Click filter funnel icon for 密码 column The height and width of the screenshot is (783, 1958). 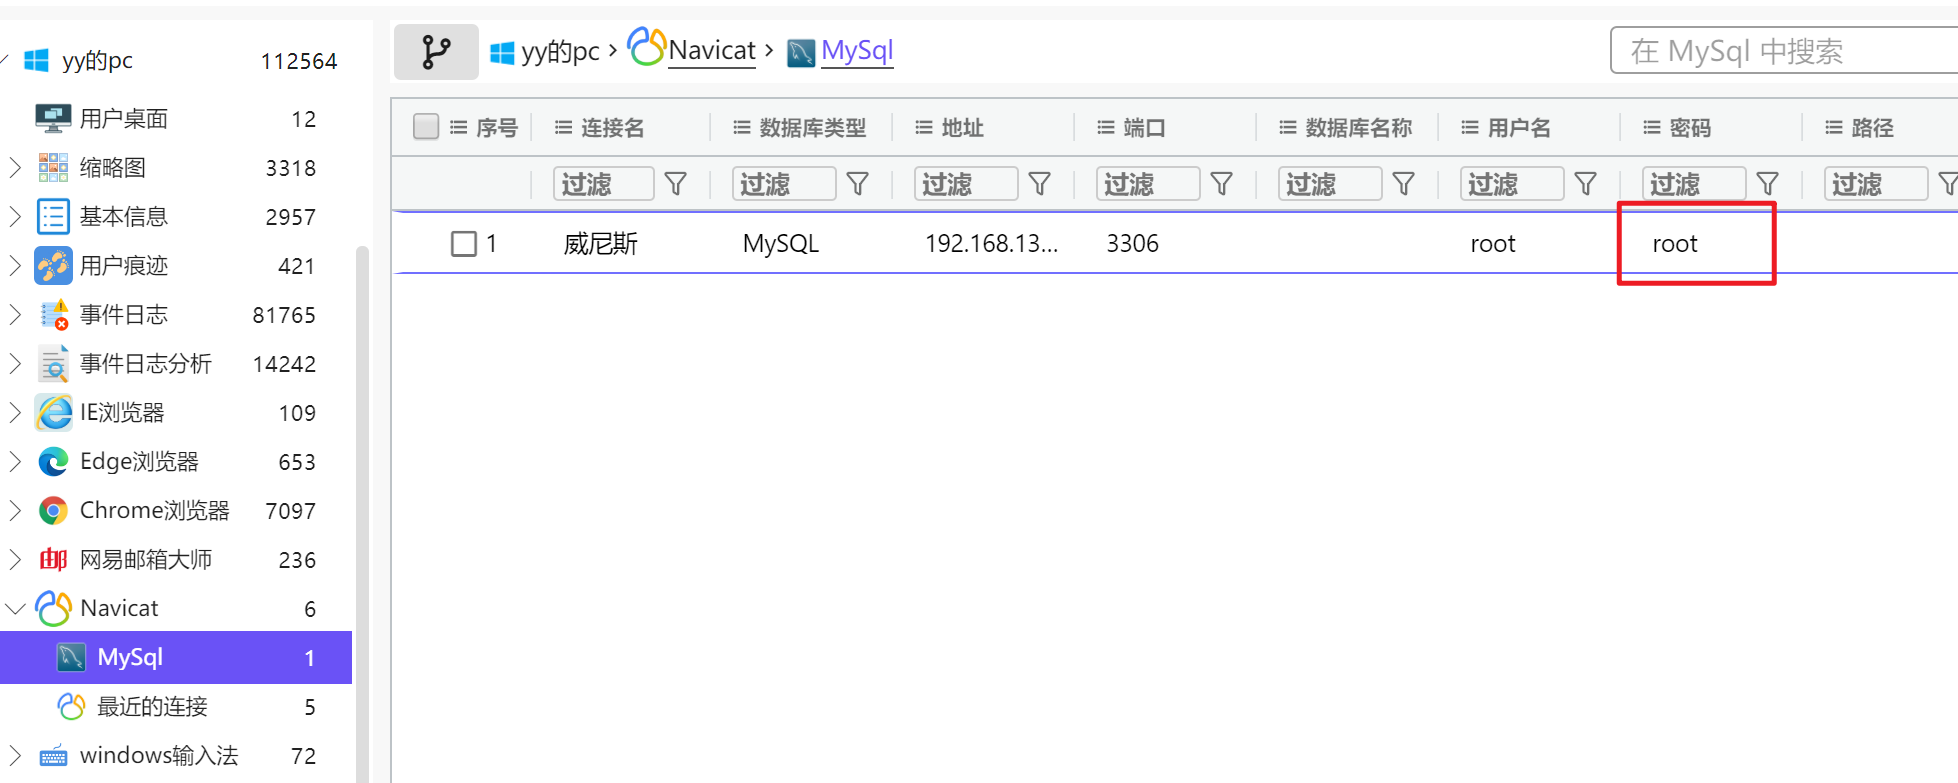coord(1768,184)
